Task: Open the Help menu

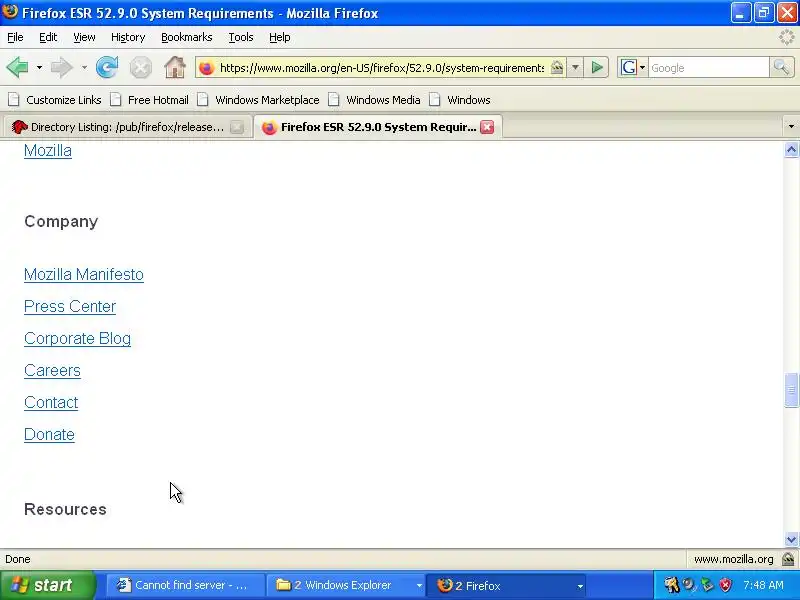Action: pyautogui.click(x=280, y=37)
